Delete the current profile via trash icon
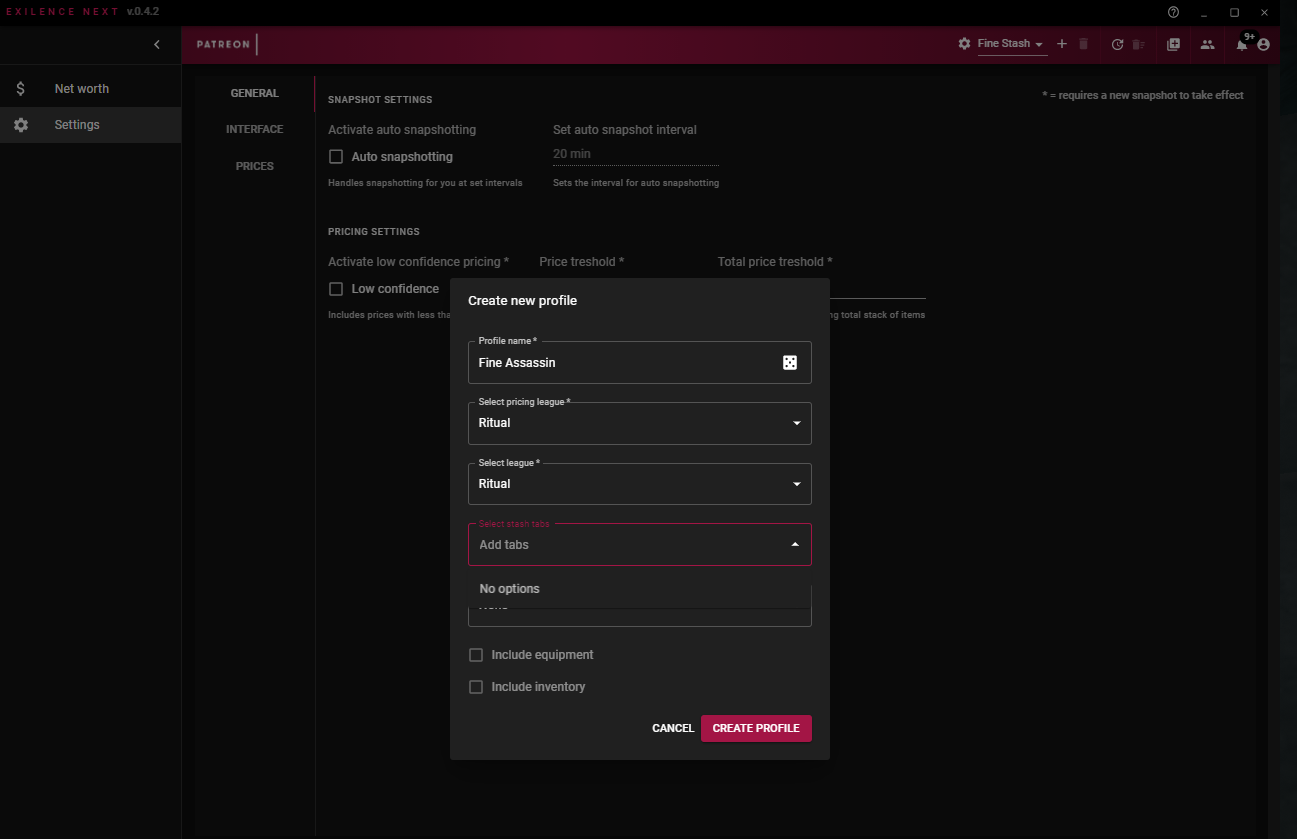The height and width of the screenshot is (839, 1297). [x=1083, y=44]
